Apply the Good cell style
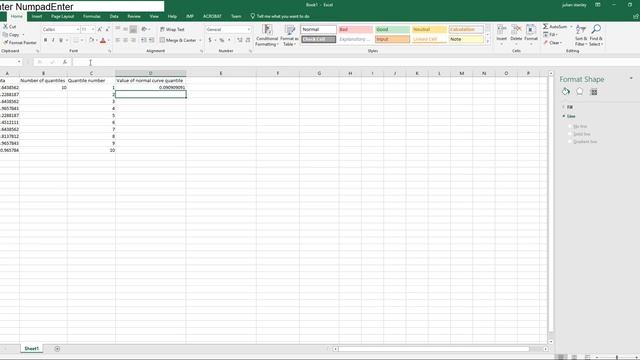The width and height of the screenshot is (640, 360). tap(392, 29)
